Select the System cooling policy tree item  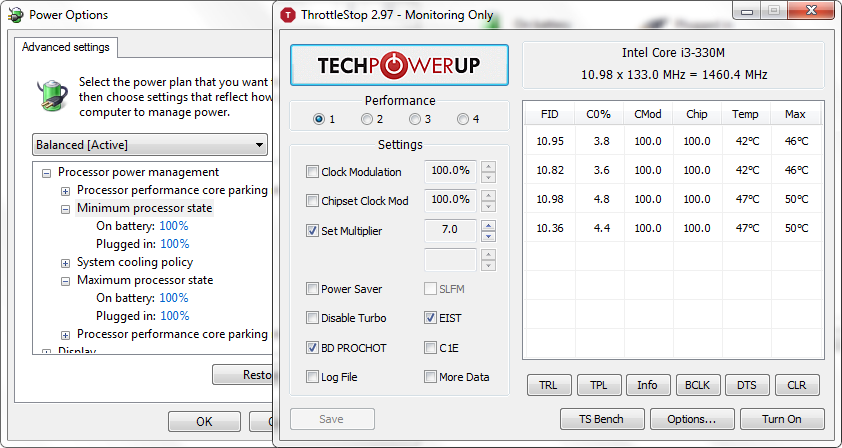(x=135, y=262)
